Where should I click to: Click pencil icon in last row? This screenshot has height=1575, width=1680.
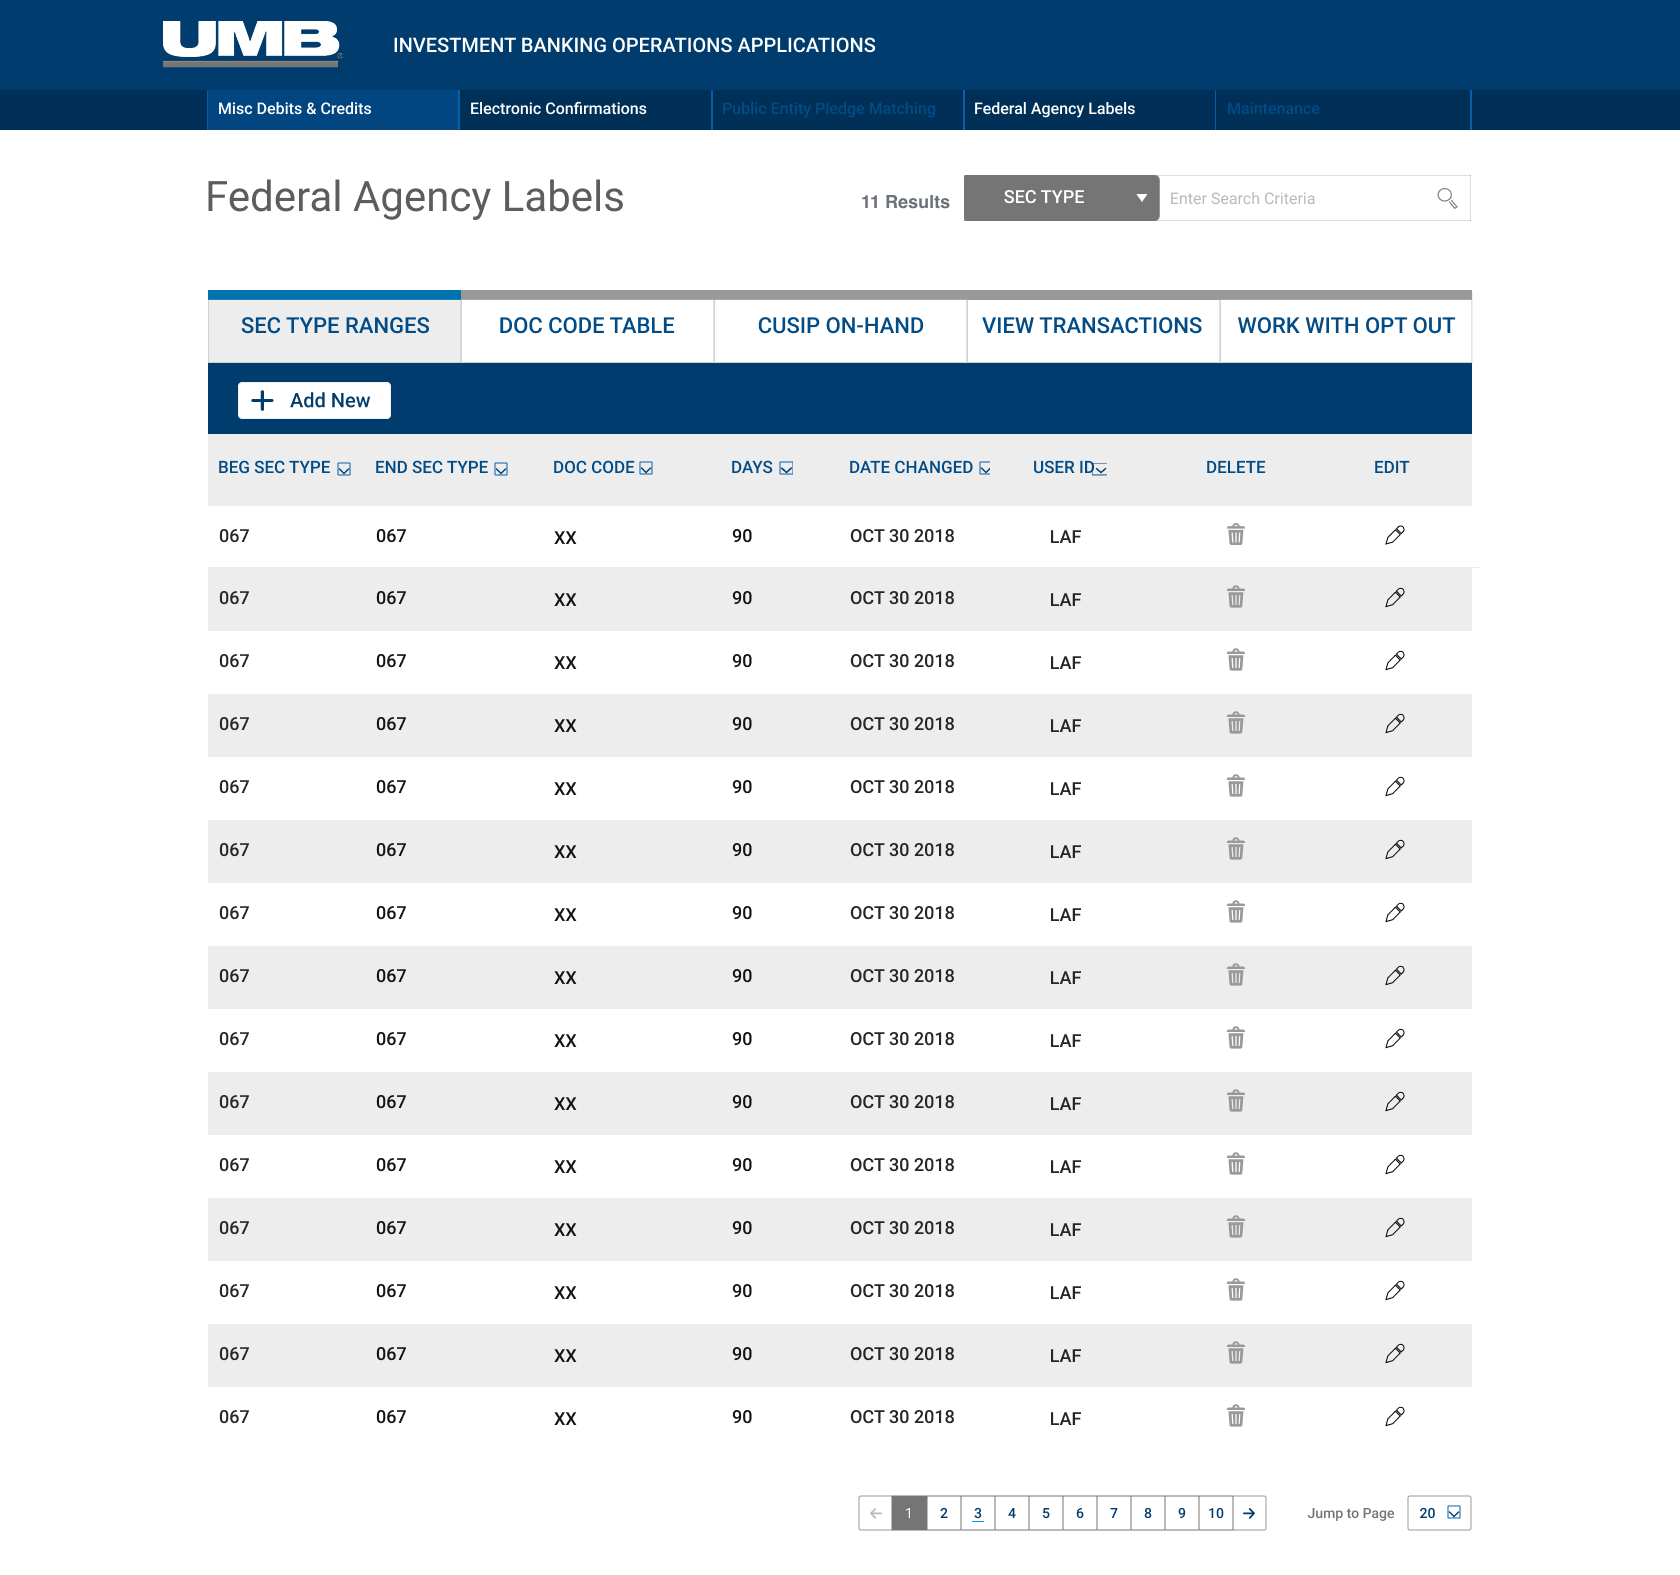[x=1395, y=1416]
